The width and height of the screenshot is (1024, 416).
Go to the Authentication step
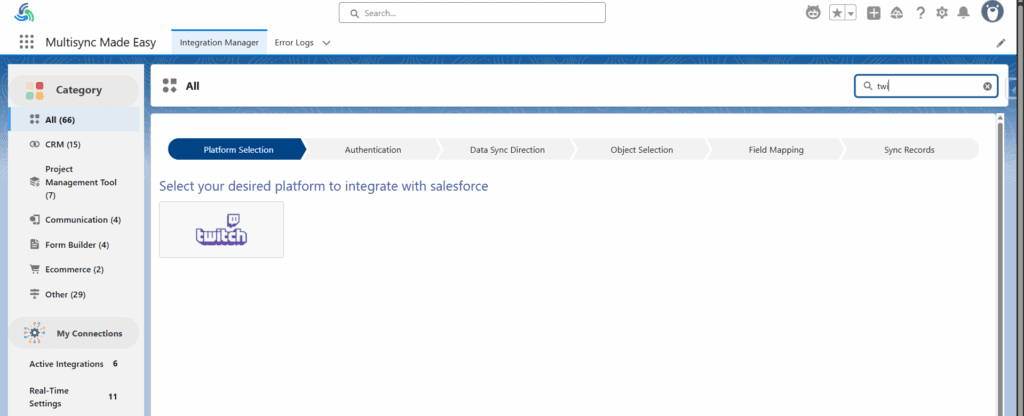(x=372, y=150)
